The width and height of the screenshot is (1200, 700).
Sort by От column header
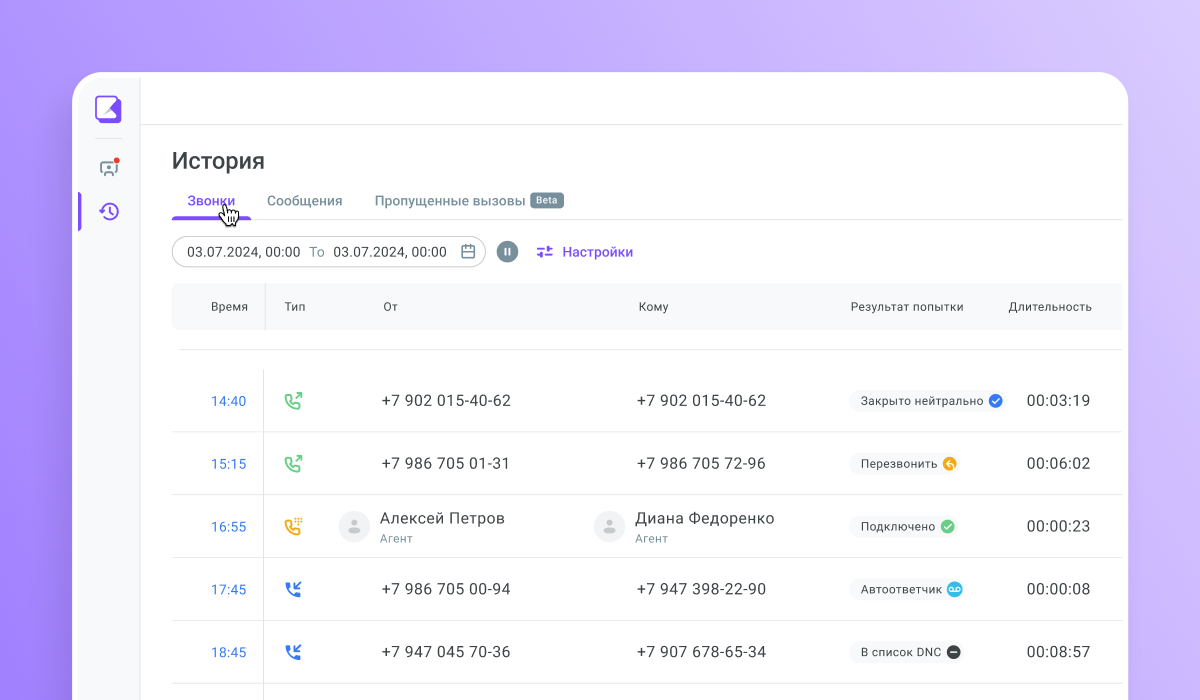[390, 307]
